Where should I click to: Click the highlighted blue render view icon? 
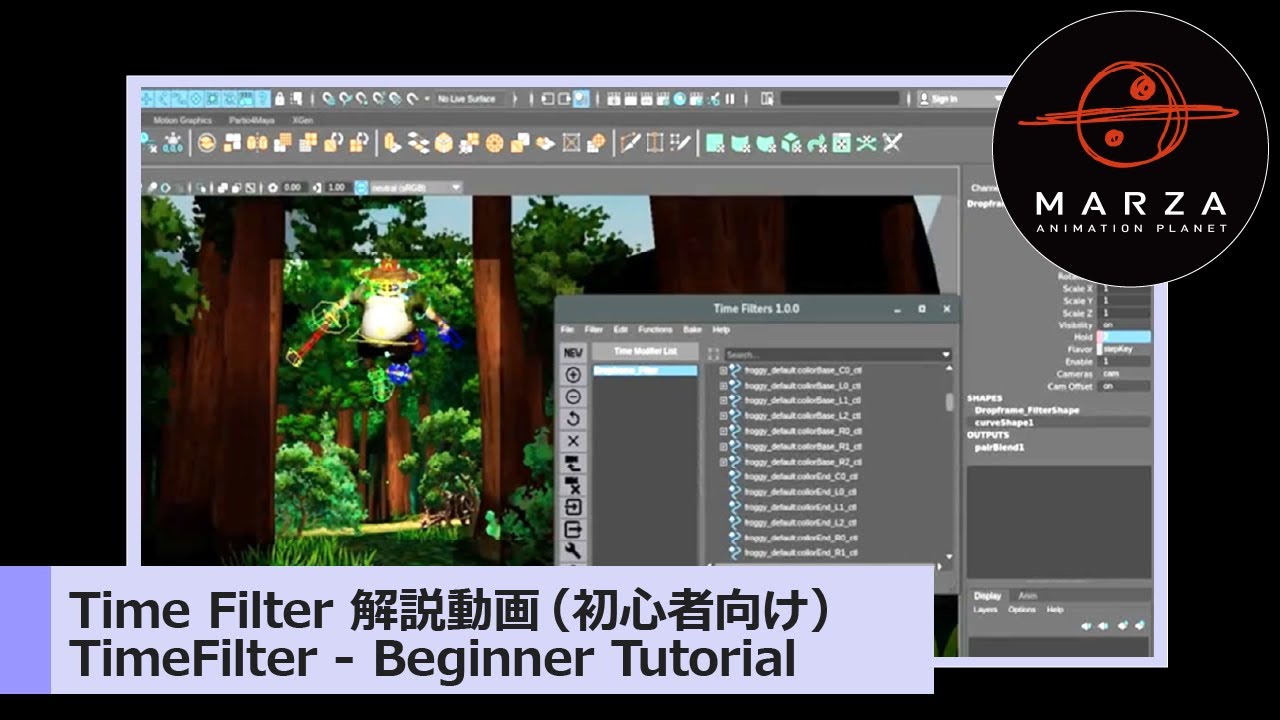coord(581,99)
